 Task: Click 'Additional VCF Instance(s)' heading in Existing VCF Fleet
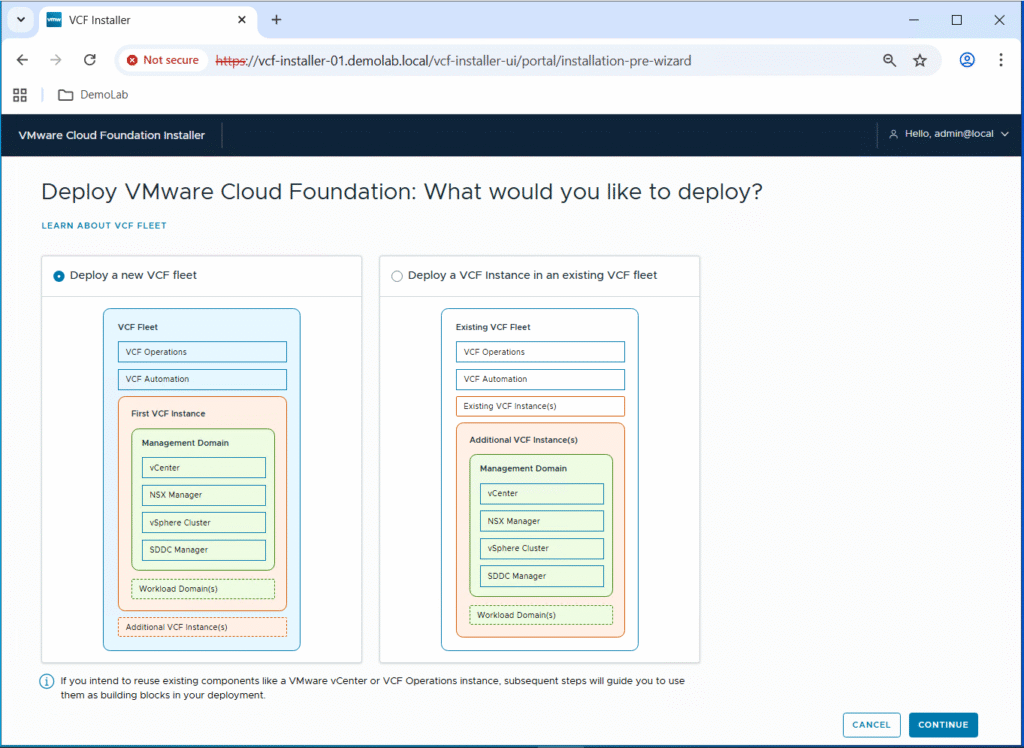(x=523, y=440)
